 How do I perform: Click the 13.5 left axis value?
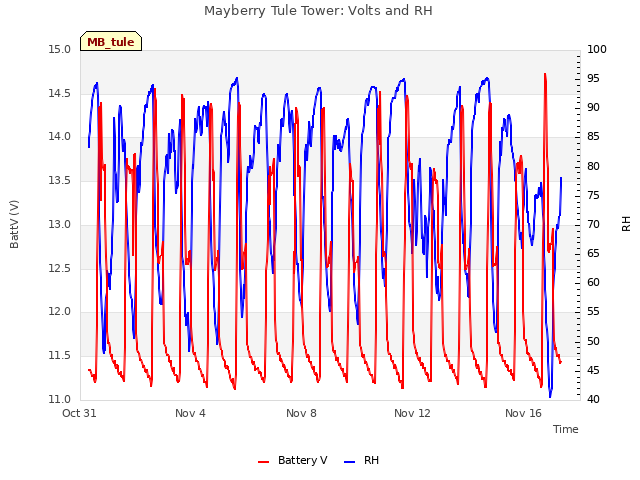pos(59,180)
